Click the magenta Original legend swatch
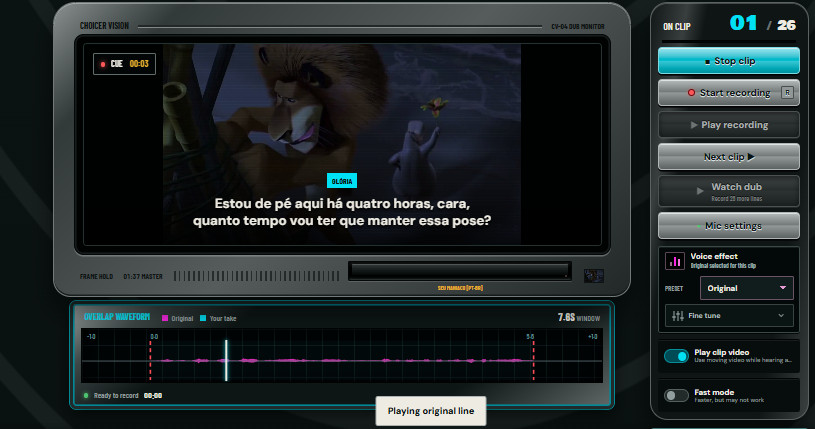The height and width of the screenshot is (429, 815). (x=165, y=318)
